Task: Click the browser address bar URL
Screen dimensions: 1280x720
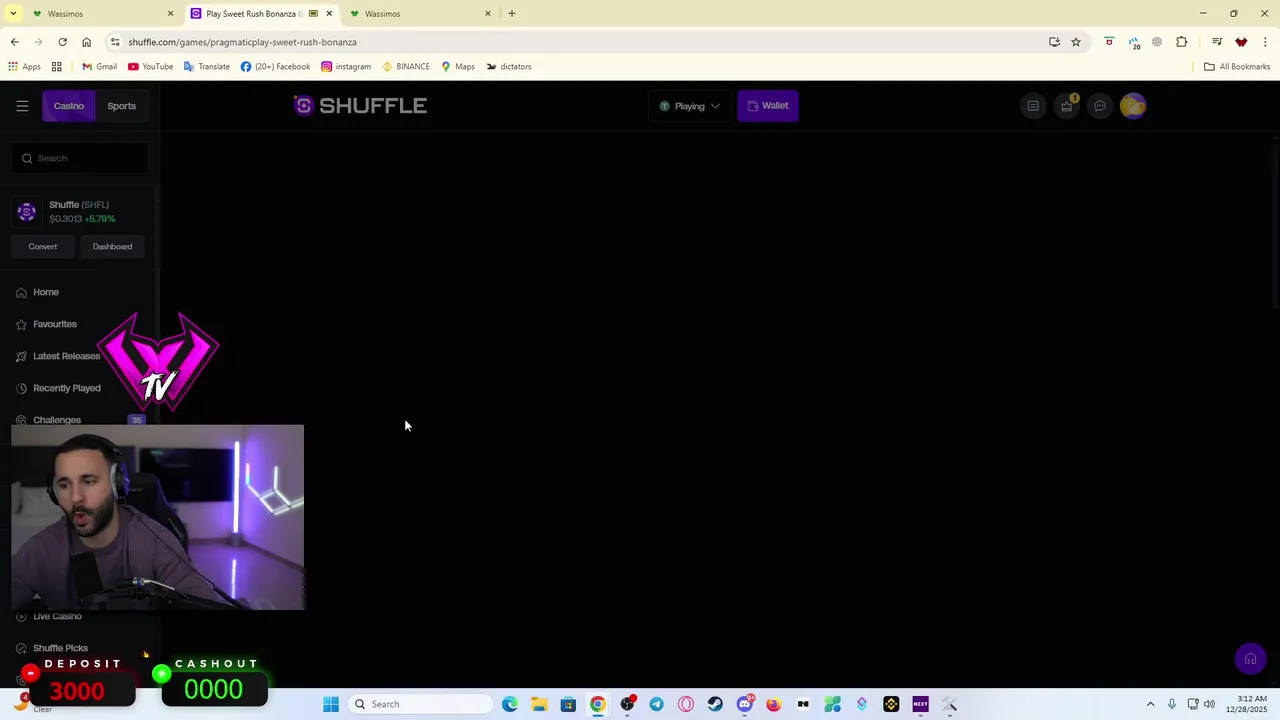Action: (x=242, y=42)
